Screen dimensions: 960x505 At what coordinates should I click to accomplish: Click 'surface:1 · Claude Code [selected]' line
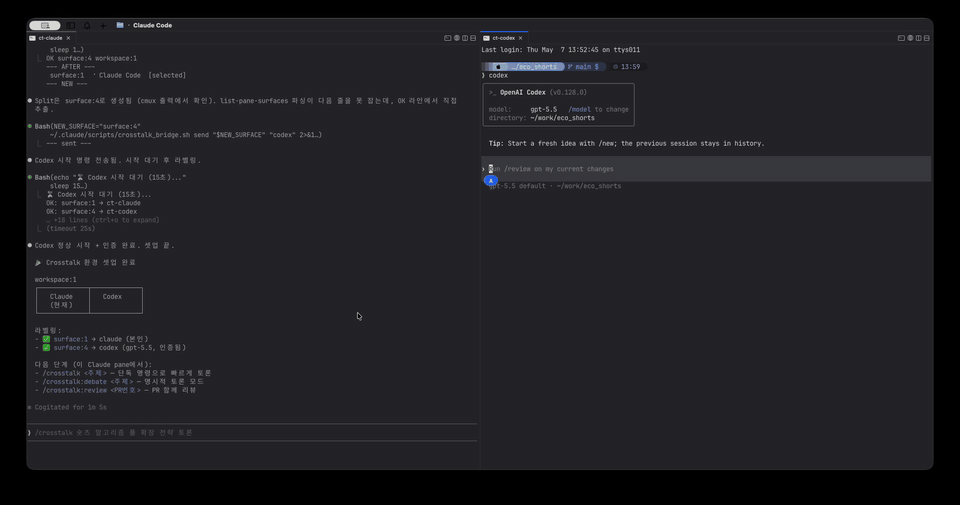pyautogui.click(x=118, y=75)
